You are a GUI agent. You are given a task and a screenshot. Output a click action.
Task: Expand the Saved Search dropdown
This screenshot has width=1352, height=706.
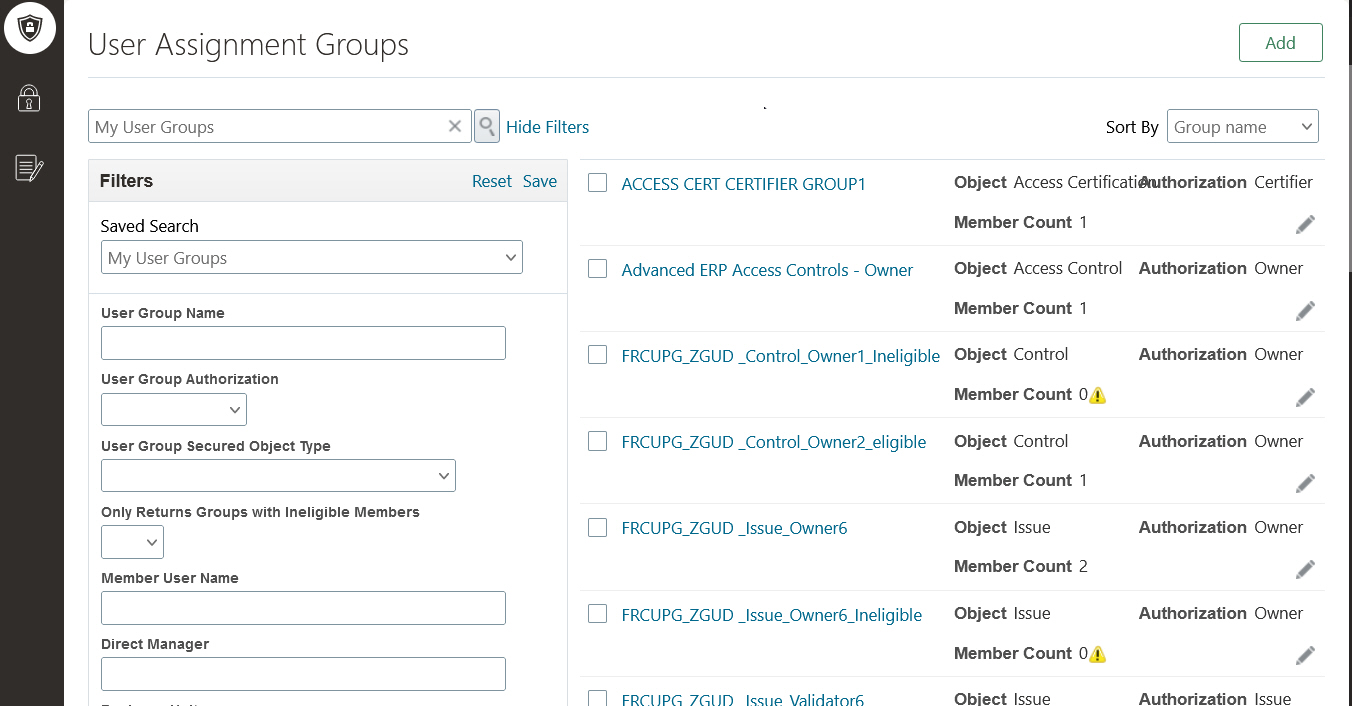(311, 258)
